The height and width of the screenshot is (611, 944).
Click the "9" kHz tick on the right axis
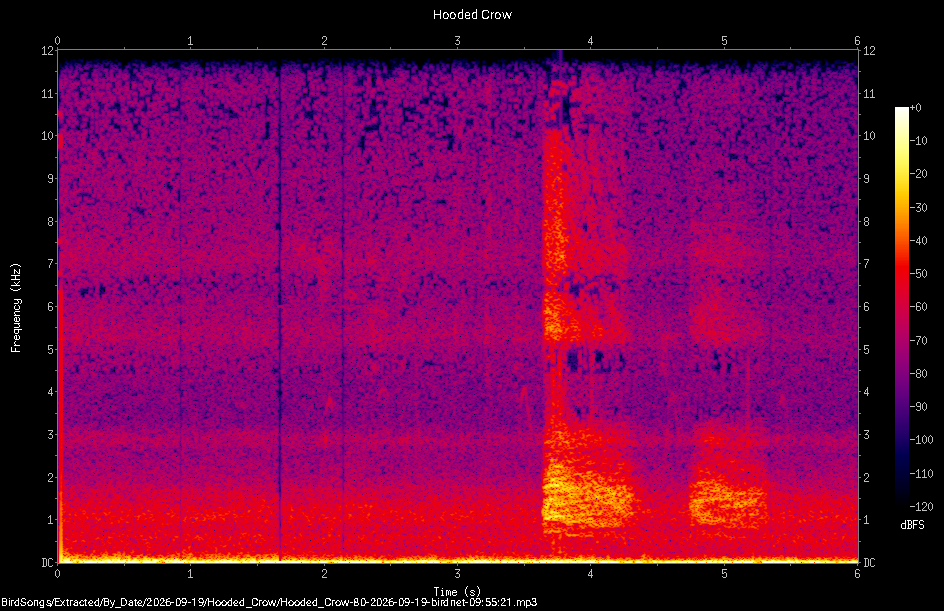click(866, 179)
